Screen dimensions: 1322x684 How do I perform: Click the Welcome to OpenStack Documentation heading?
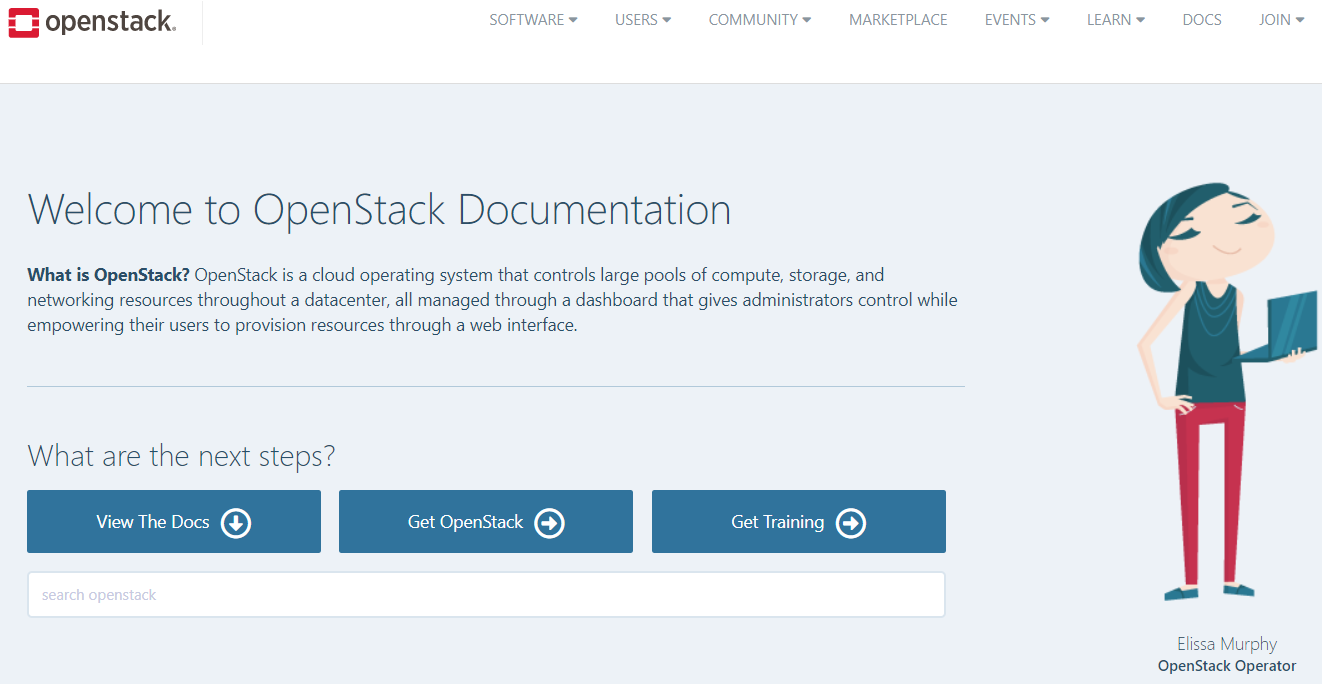(379, 210)
